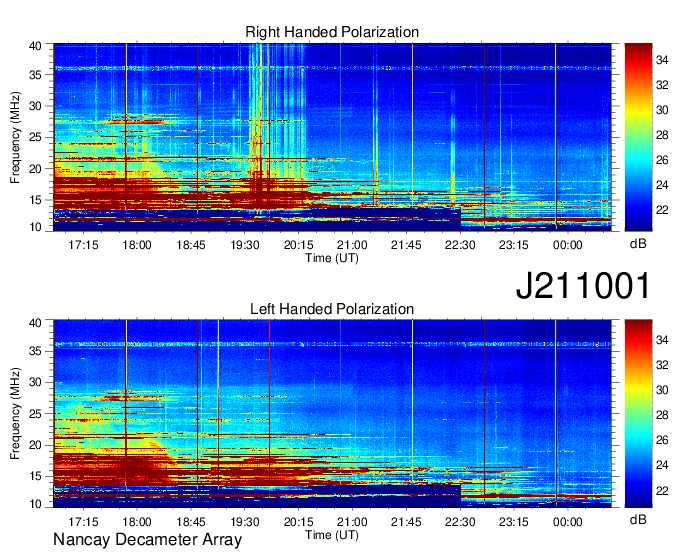
Task: Click the 23:15 time tick under the Left Handed plot
Action: point(513,522)
